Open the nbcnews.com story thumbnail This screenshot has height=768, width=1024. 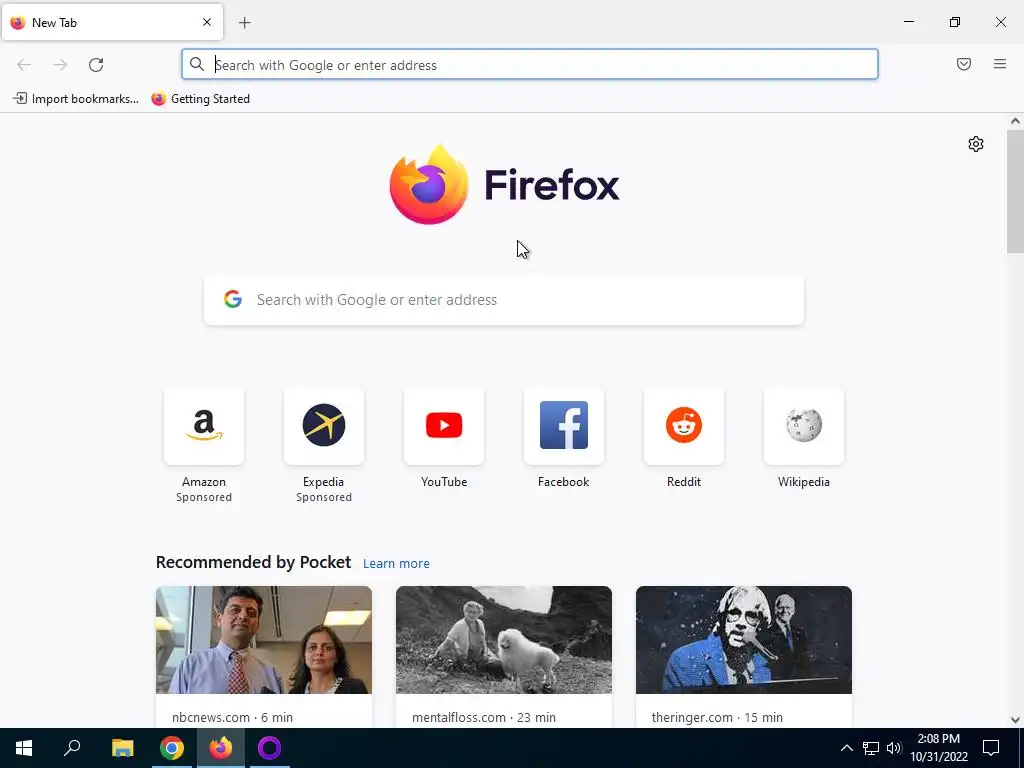tap(264, 640)
